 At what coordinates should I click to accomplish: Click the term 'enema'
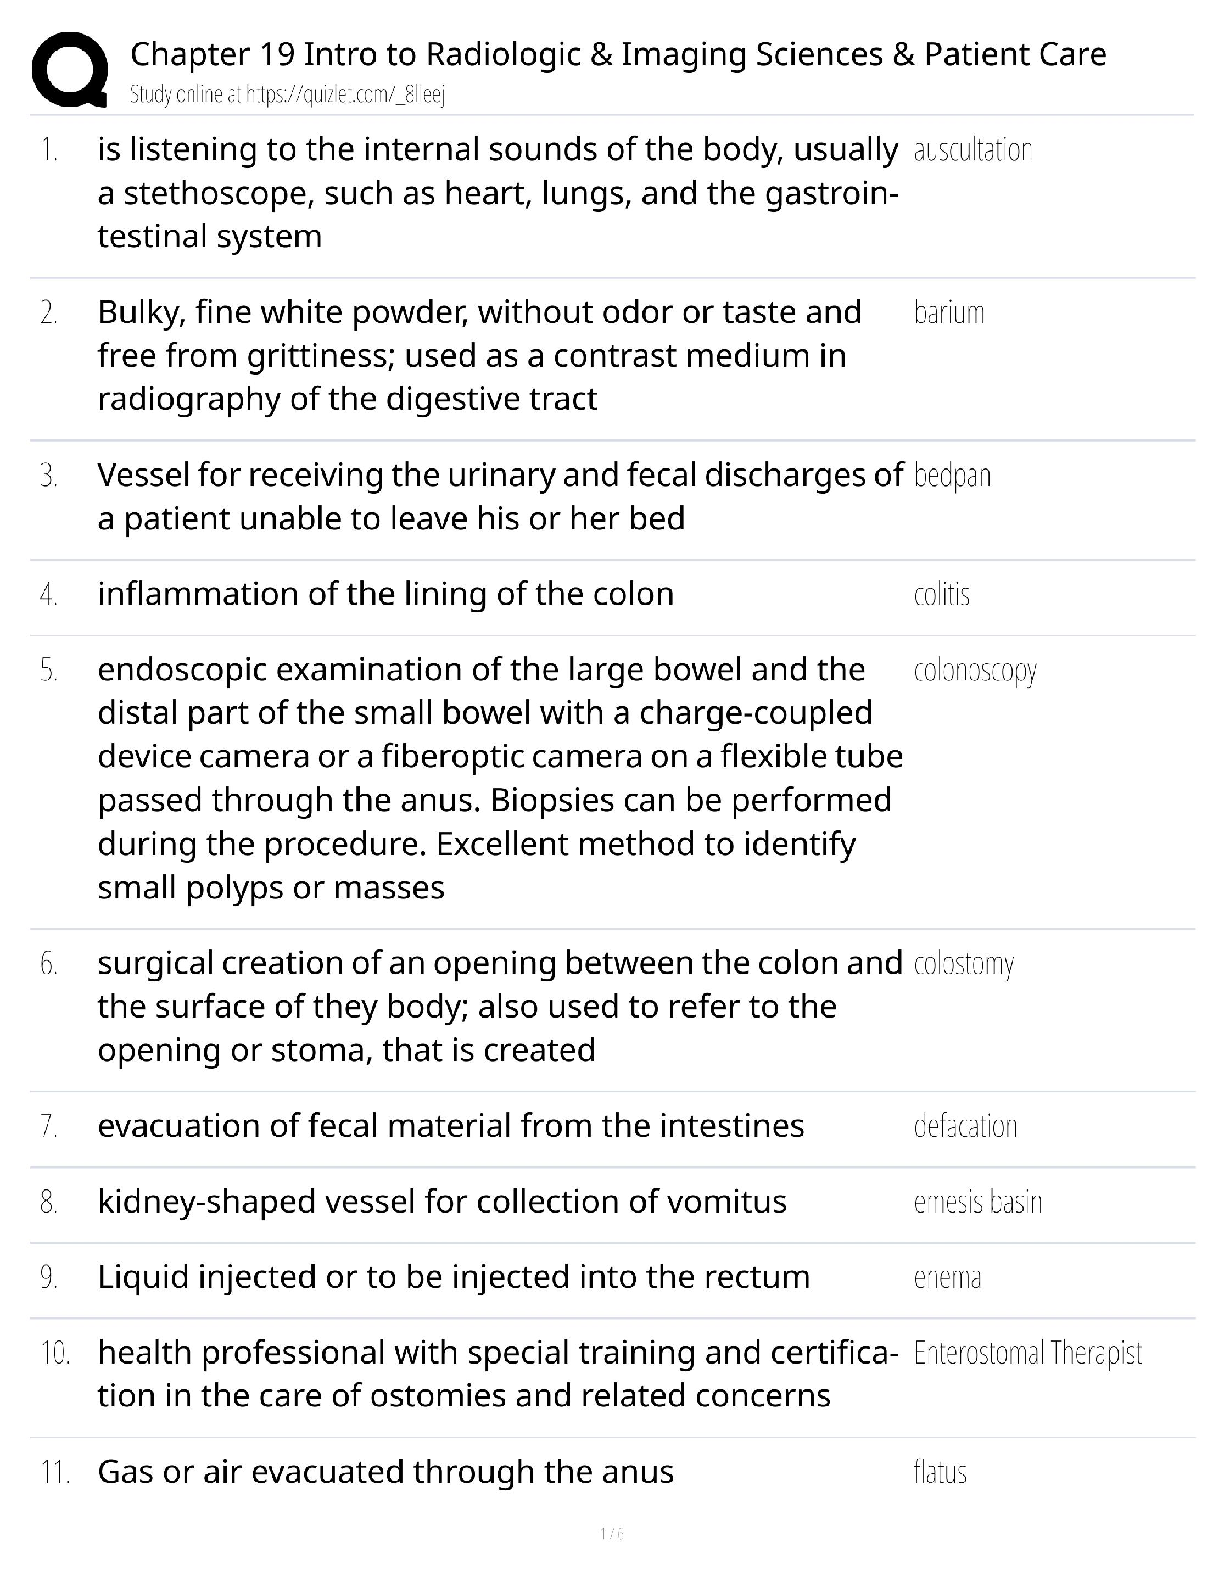947,1278
